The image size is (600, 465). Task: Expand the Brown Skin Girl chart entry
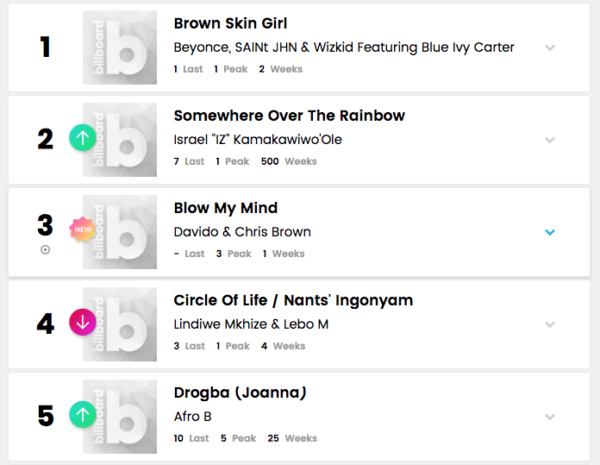(549, 48)
